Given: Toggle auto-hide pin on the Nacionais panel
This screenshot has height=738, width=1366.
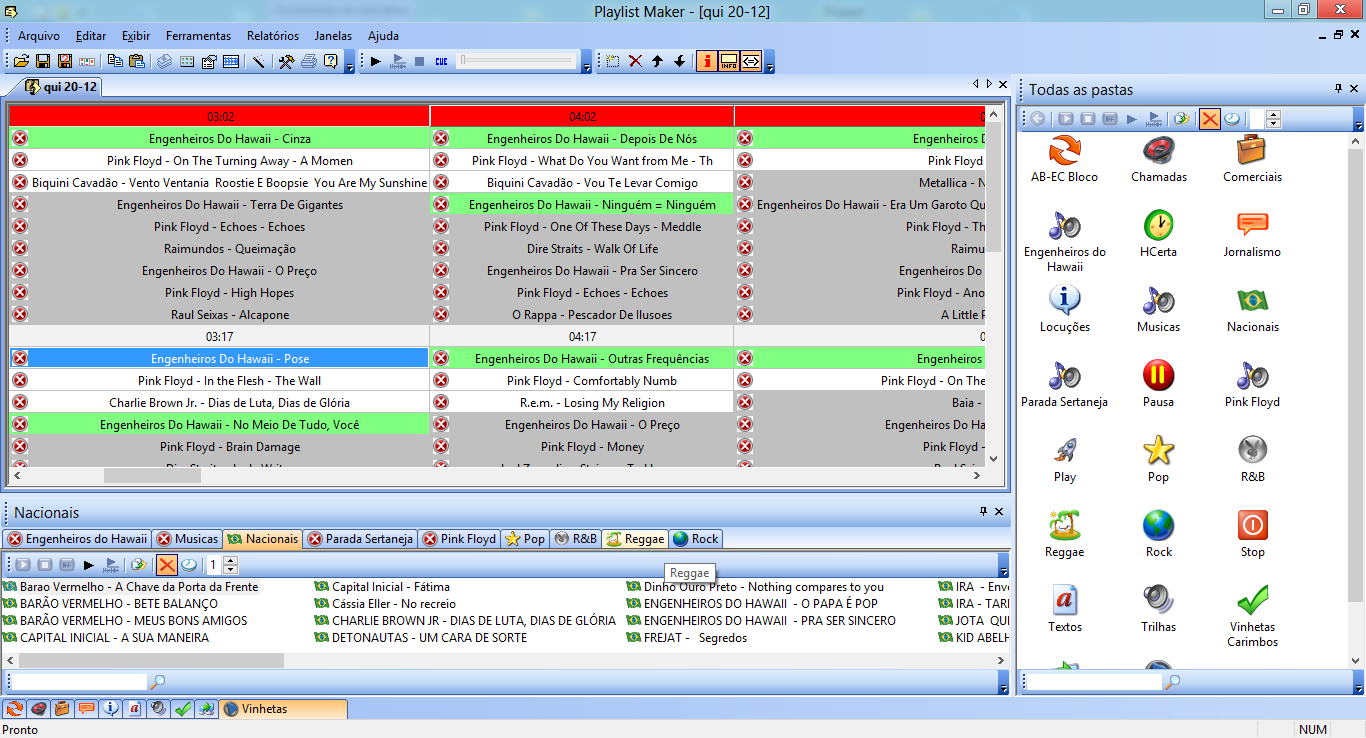Looking at the screenshot, I should coord(983,512).
